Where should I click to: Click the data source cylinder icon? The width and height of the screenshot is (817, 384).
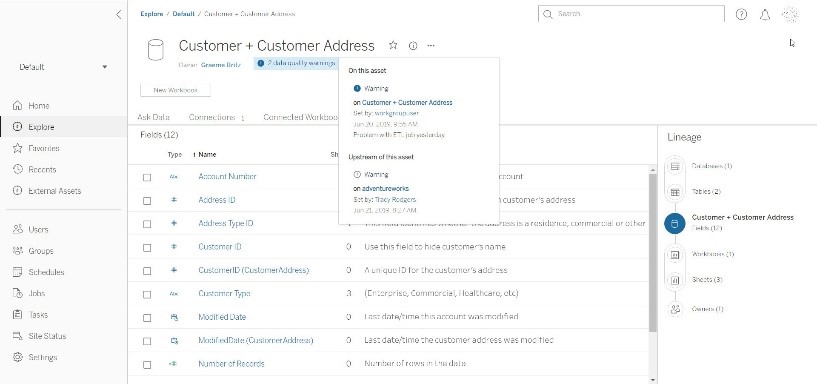pyautogui.click(x=155, y=50)
